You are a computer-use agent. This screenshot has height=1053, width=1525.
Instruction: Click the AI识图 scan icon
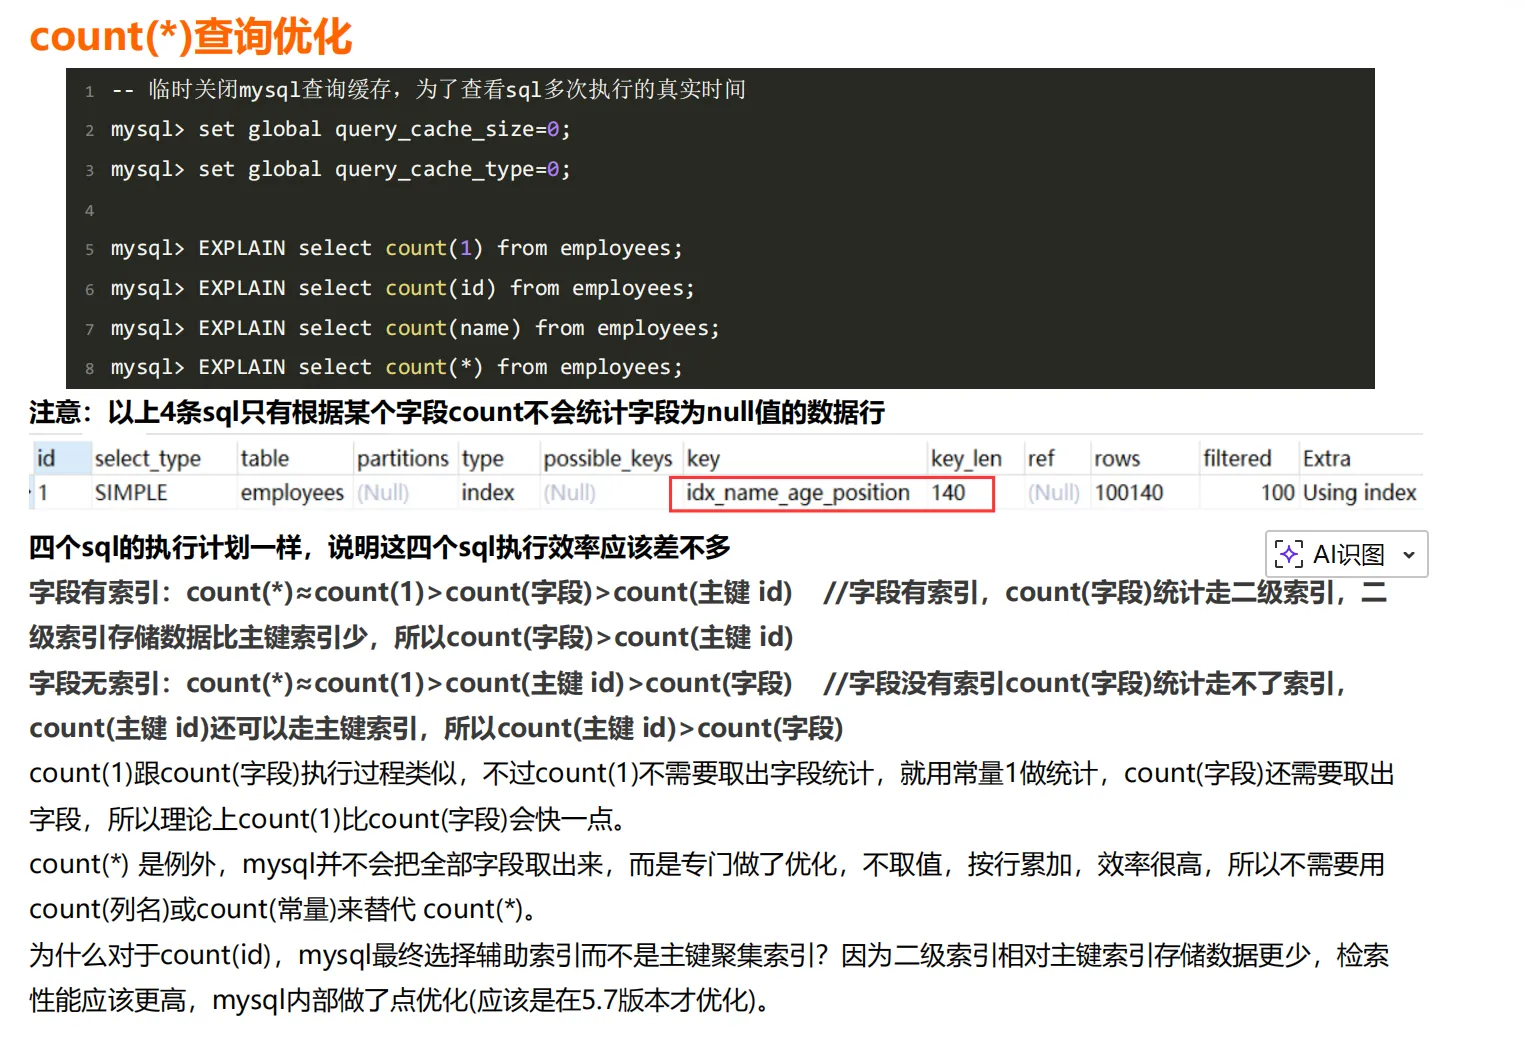1289,554
